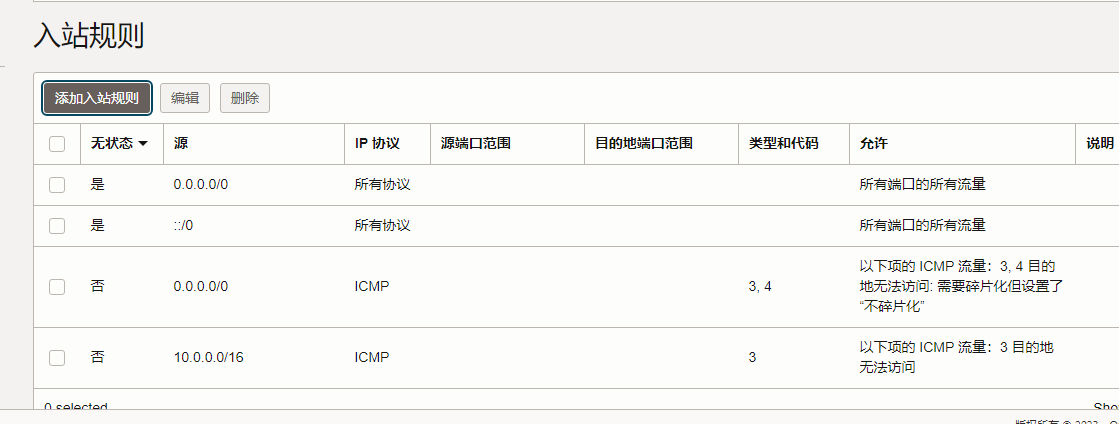Click the IP 协议 column header

[377, 144]
